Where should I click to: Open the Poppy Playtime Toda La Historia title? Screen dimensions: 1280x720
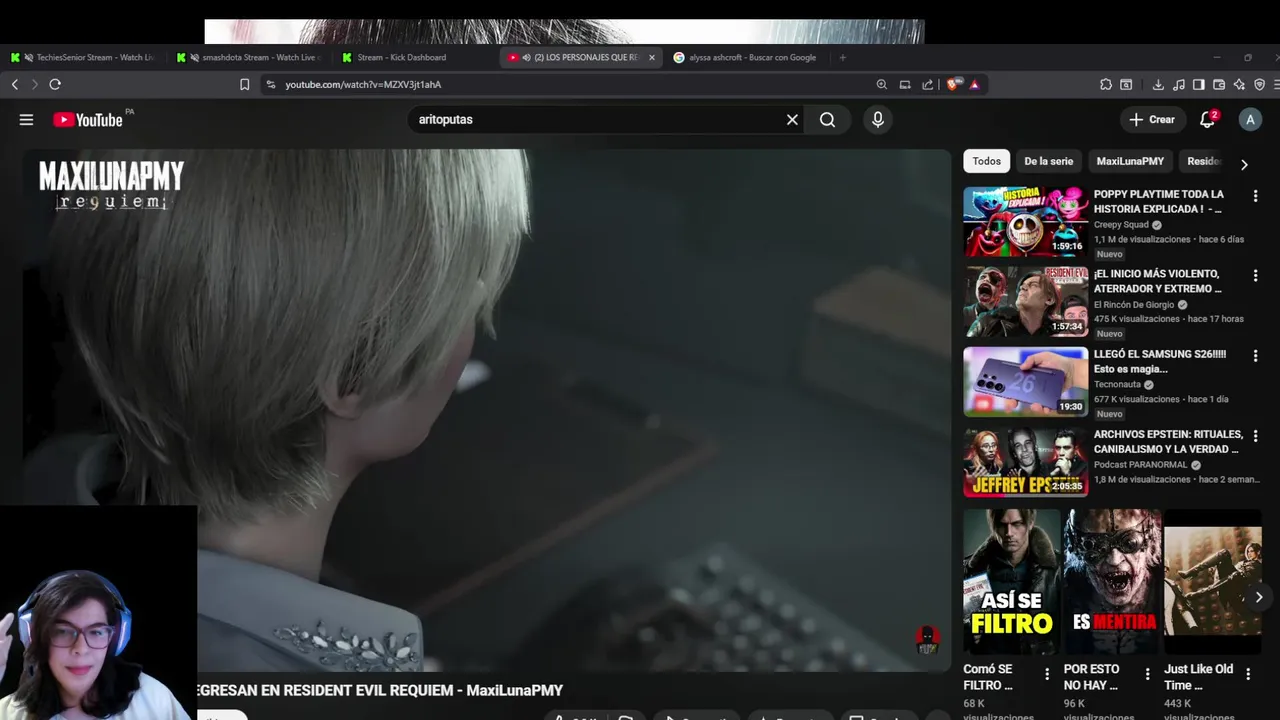1159,202
